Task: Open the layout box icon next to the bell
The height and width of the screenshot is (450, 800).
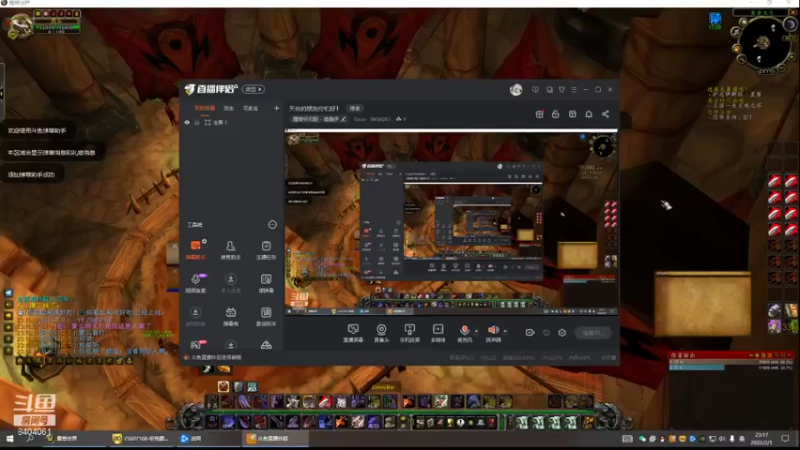Action: (x=572, y=114)
